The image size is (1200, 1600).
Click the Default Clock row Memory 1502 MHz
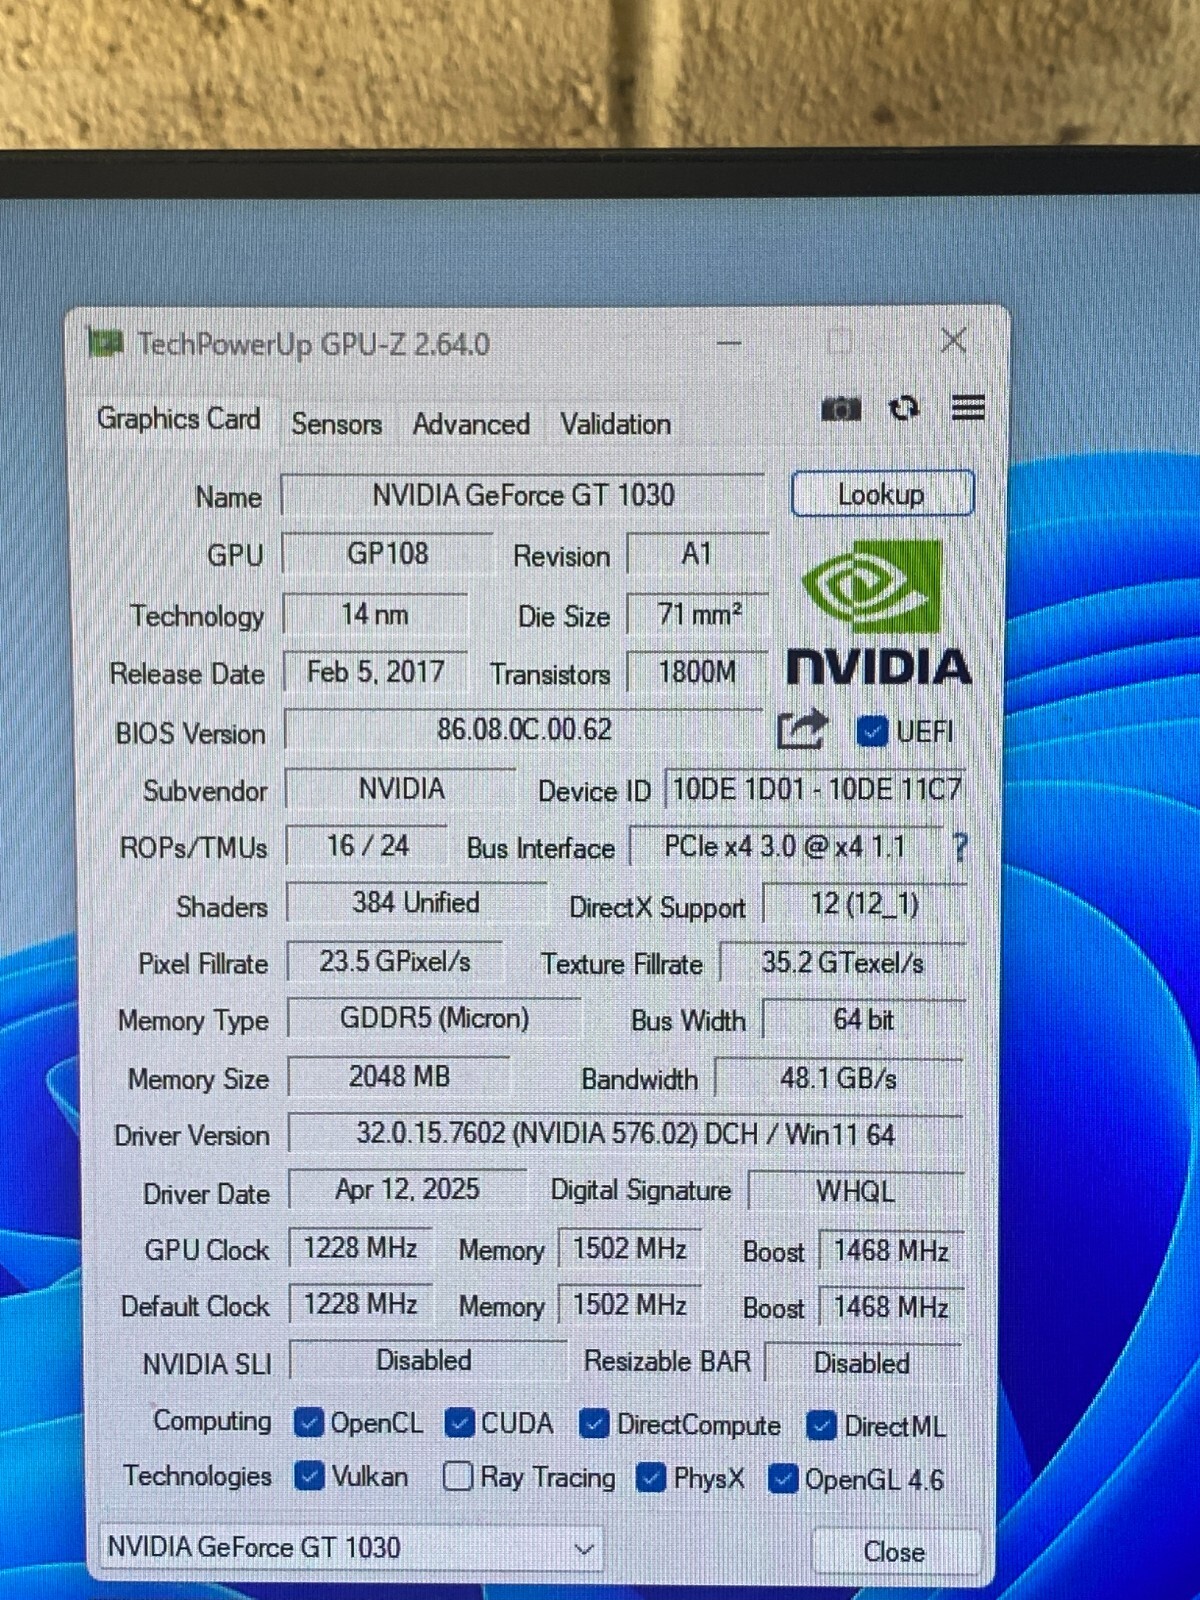point(630,1305)
